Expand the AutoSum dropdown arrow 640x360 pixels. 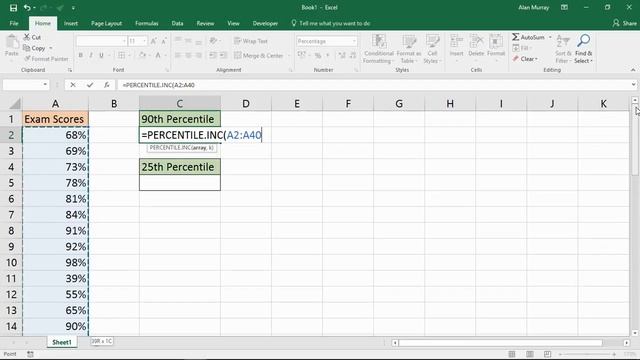(x=550, y=37)
